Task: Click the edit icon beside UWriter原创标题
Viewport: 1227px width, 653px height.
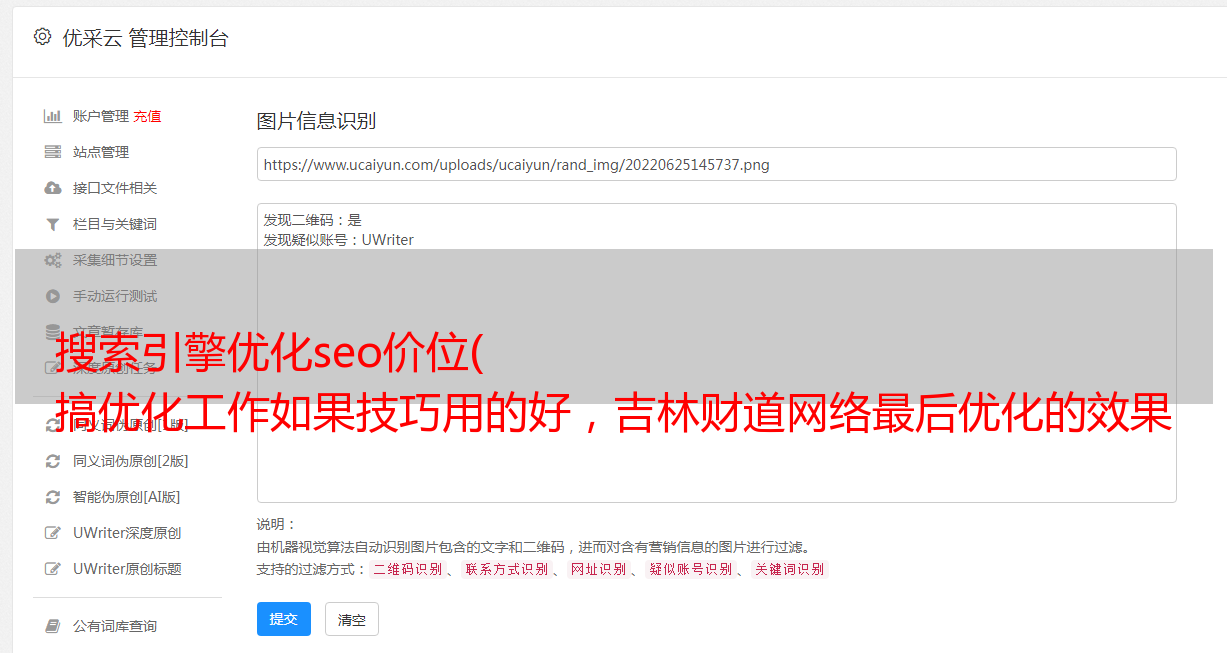Action: point(53,569)
